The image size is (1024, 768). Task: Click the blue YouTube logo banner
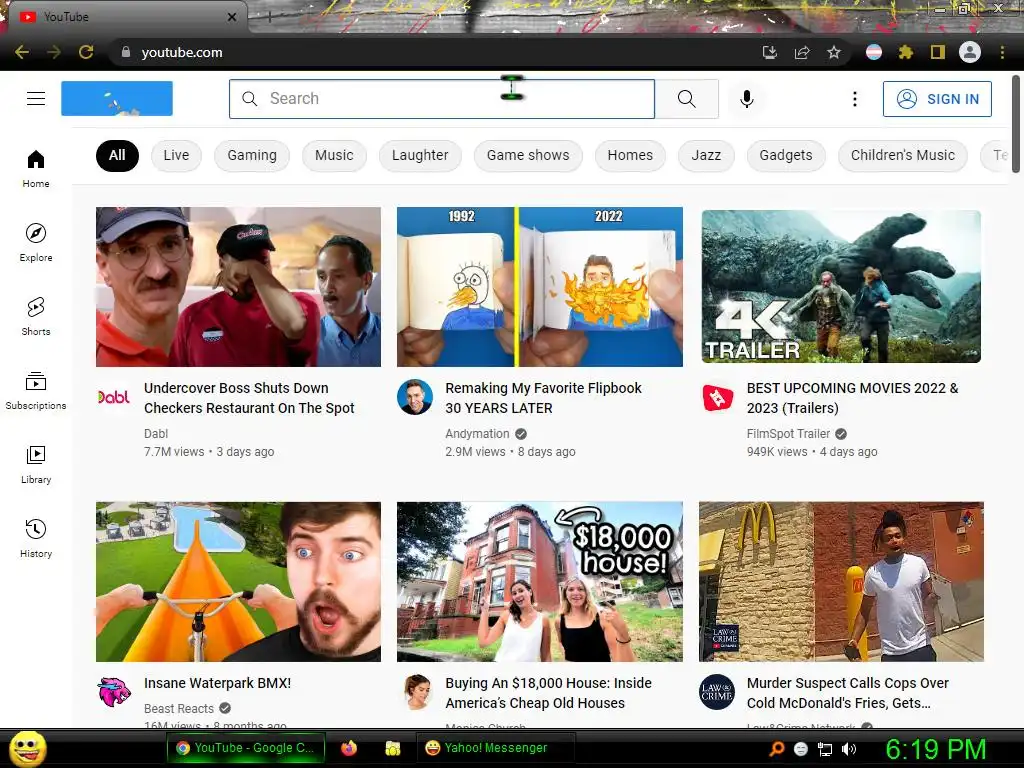pos(117,99)
